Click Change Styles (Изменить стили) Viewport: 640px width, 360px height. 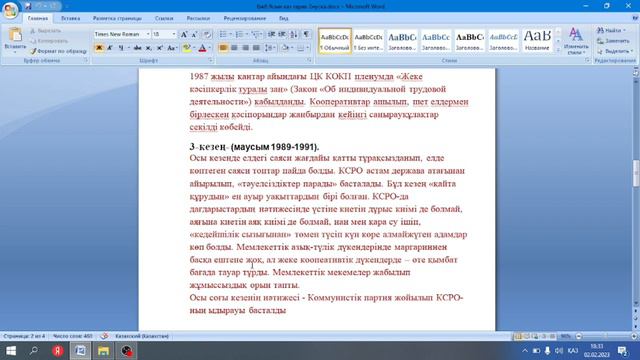click(x=576, y=40)
